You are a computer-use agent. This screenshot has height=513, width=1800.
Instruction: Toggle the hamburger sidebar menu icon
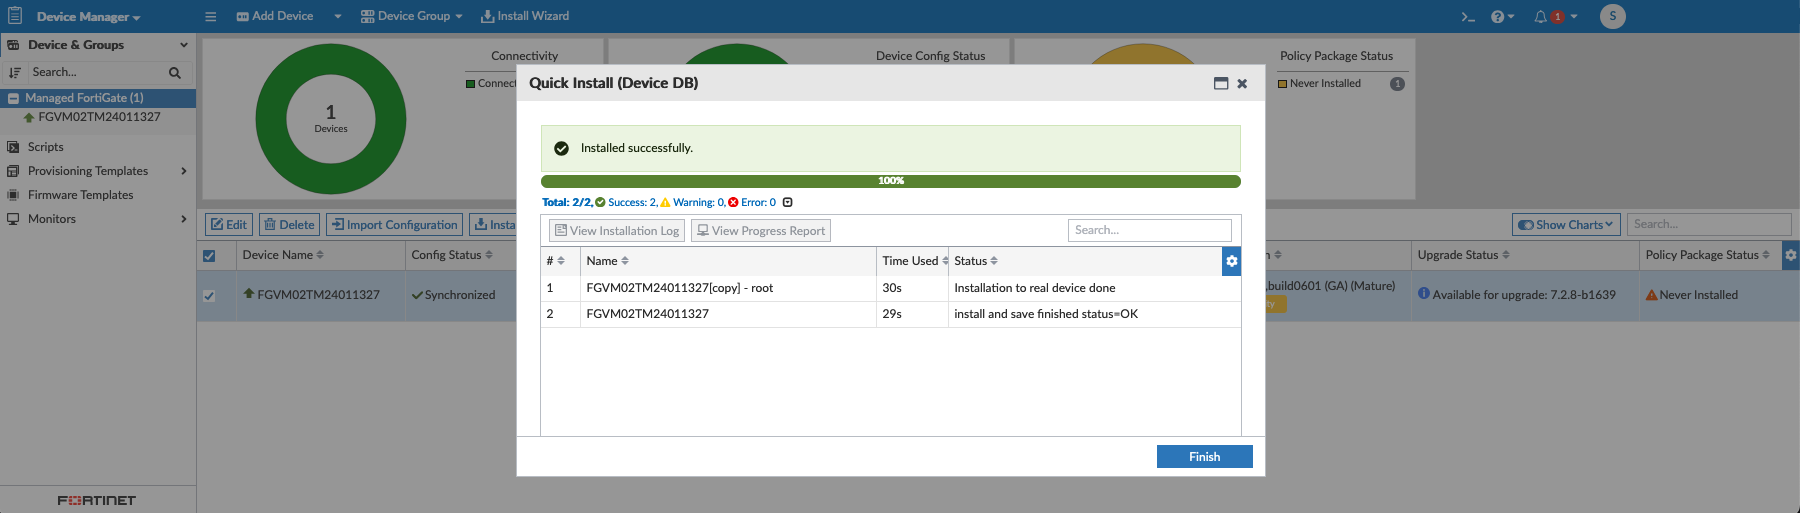[210, 17]
